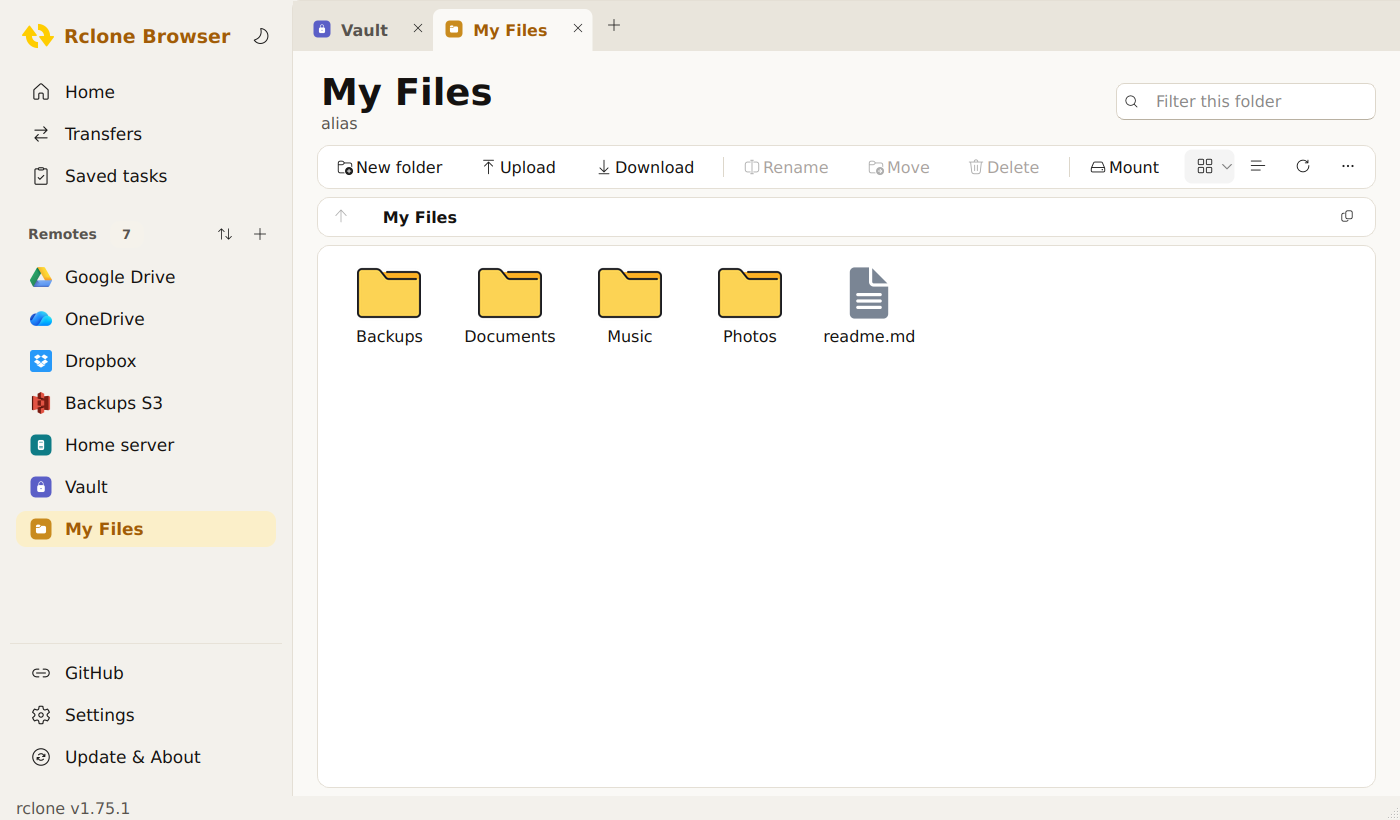Open Update & About page
Image resolution: width=1400 pixels, height=820 pixels.
(x=146, y=757)
